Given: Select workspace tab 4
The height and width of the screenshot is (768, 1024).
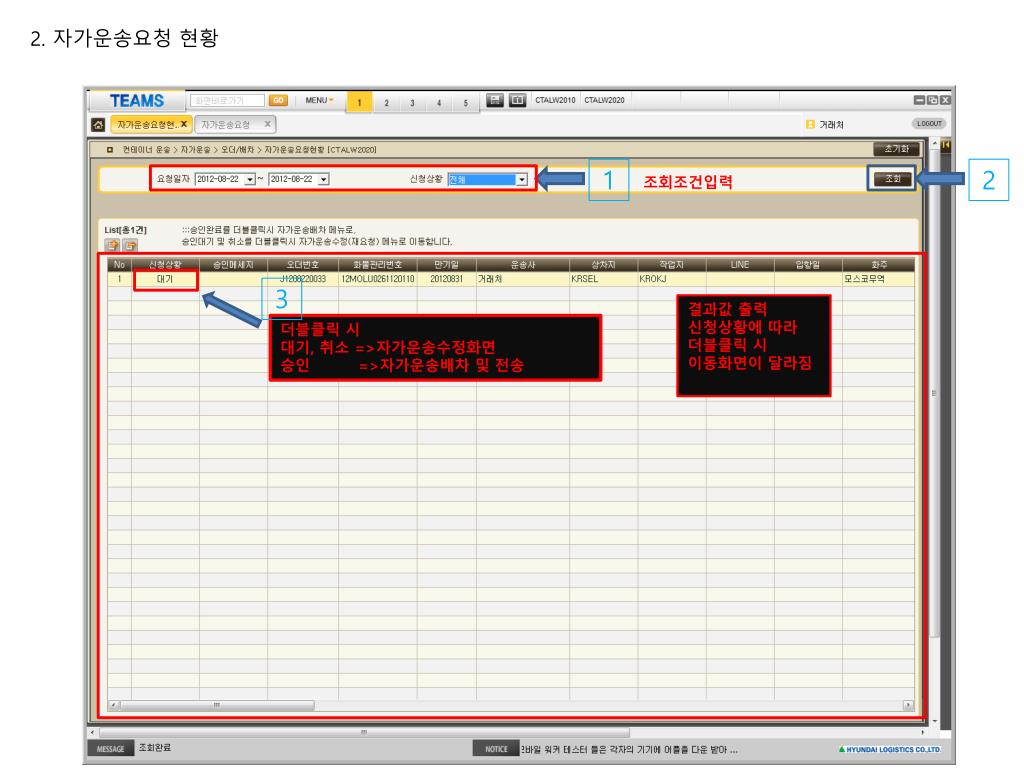Looking at the screenshot, I should [439, 103].
